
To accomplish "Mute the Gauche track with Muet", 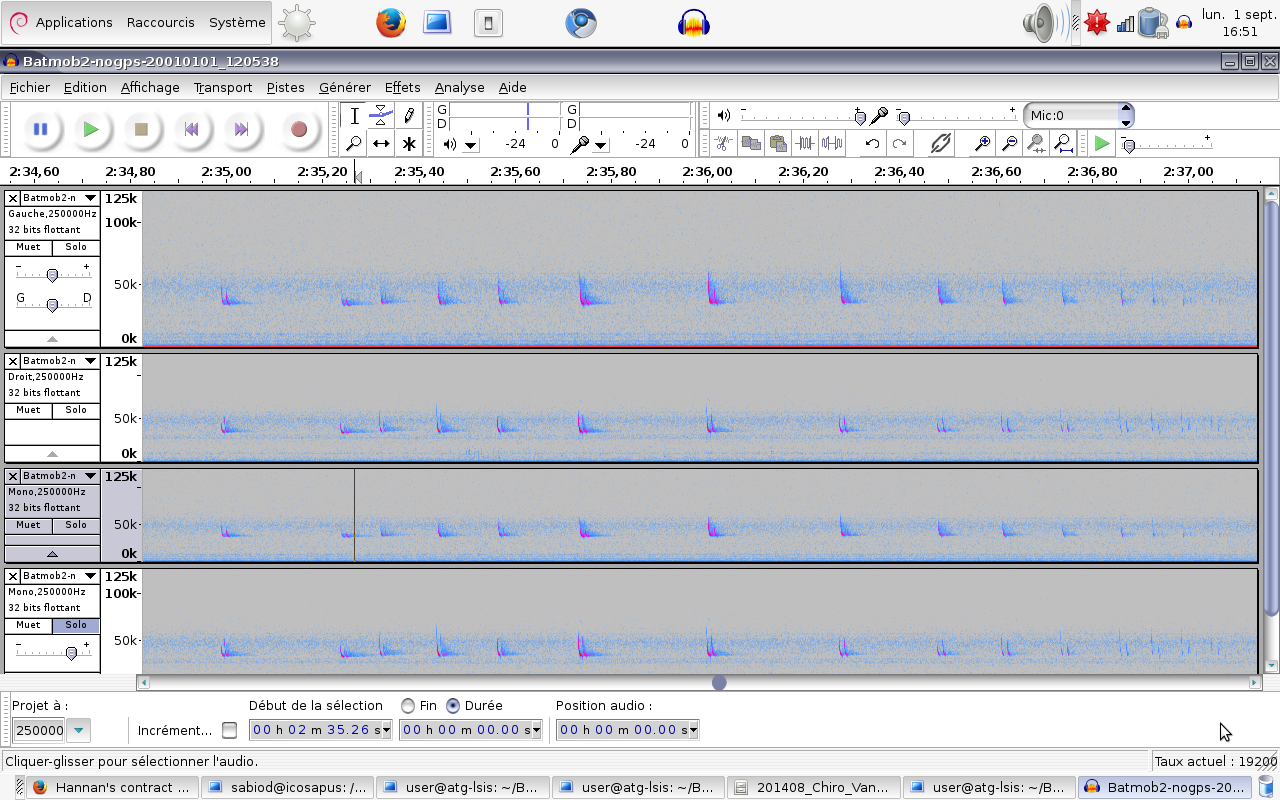I will 28,247.
